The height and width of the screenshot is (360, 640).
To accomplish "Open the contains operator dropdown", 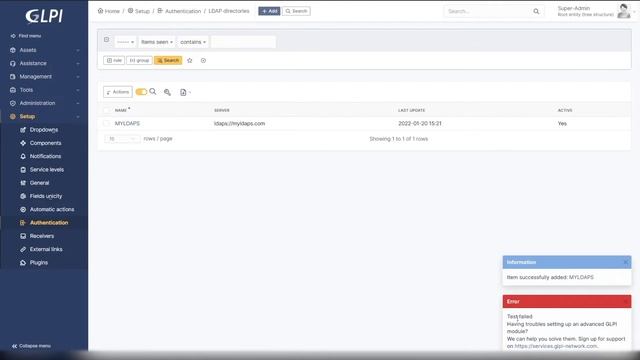I will point(193,42).
